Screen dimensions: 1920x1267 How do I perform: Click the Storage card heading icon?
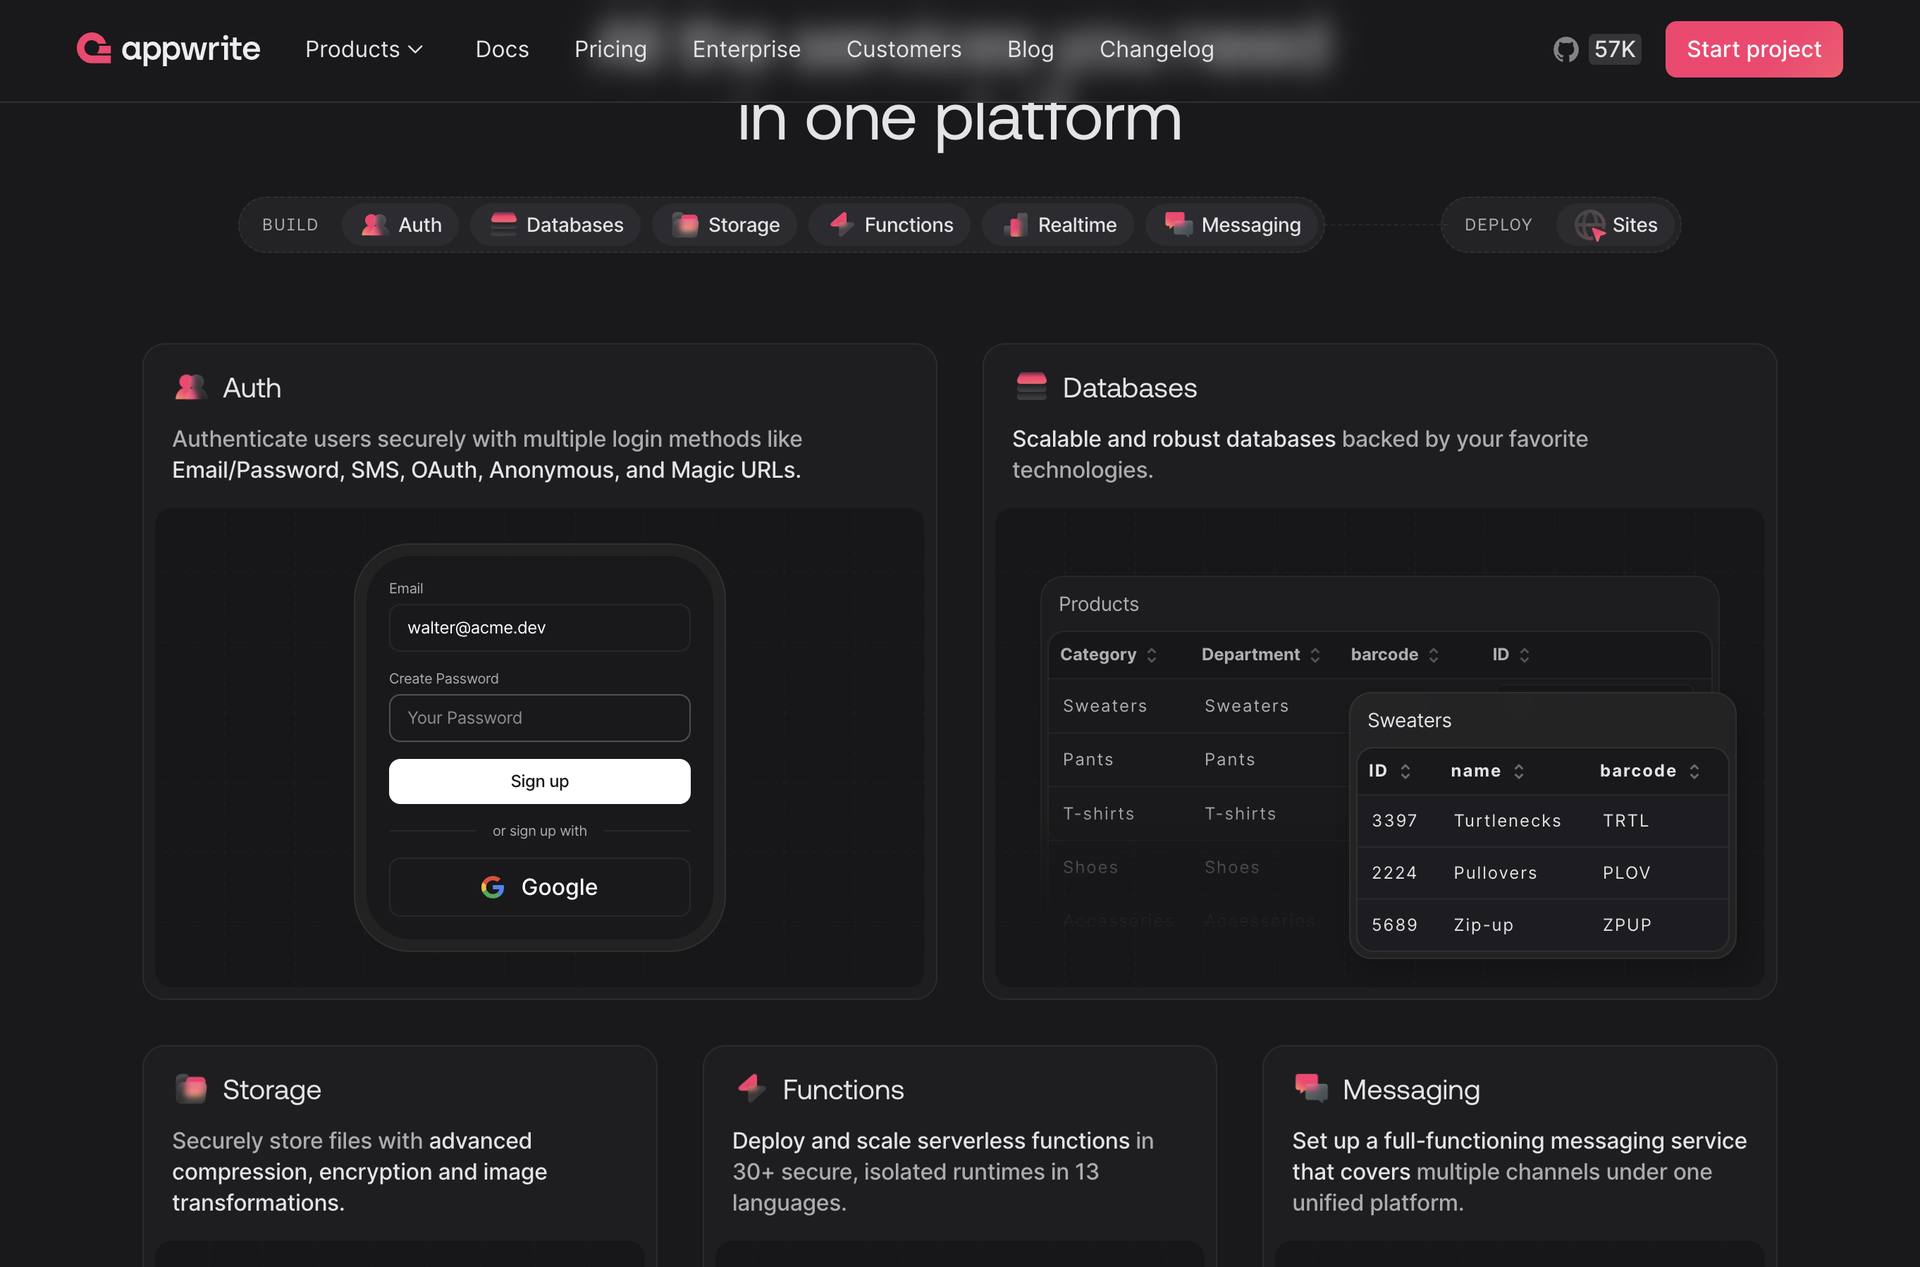190,1088
